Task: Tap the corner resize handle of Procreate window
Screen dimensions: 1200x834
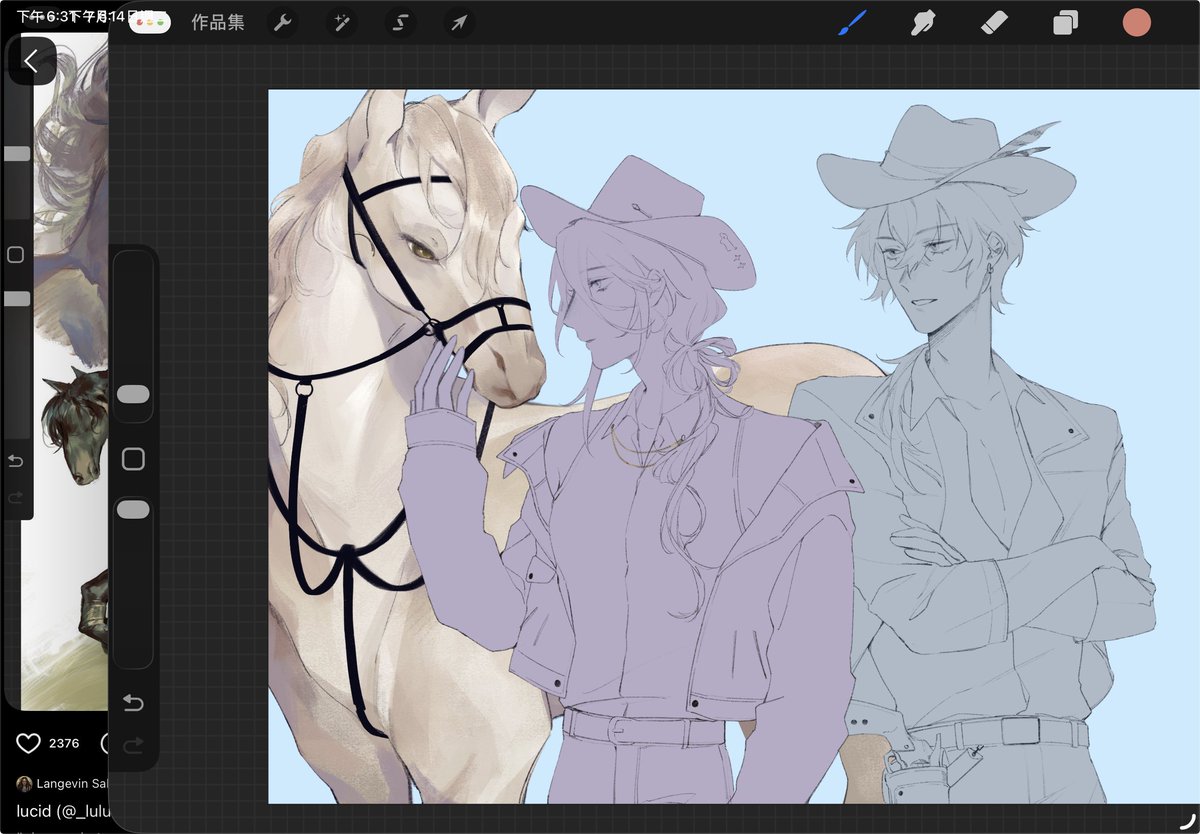Action: tap(1186, 820)
